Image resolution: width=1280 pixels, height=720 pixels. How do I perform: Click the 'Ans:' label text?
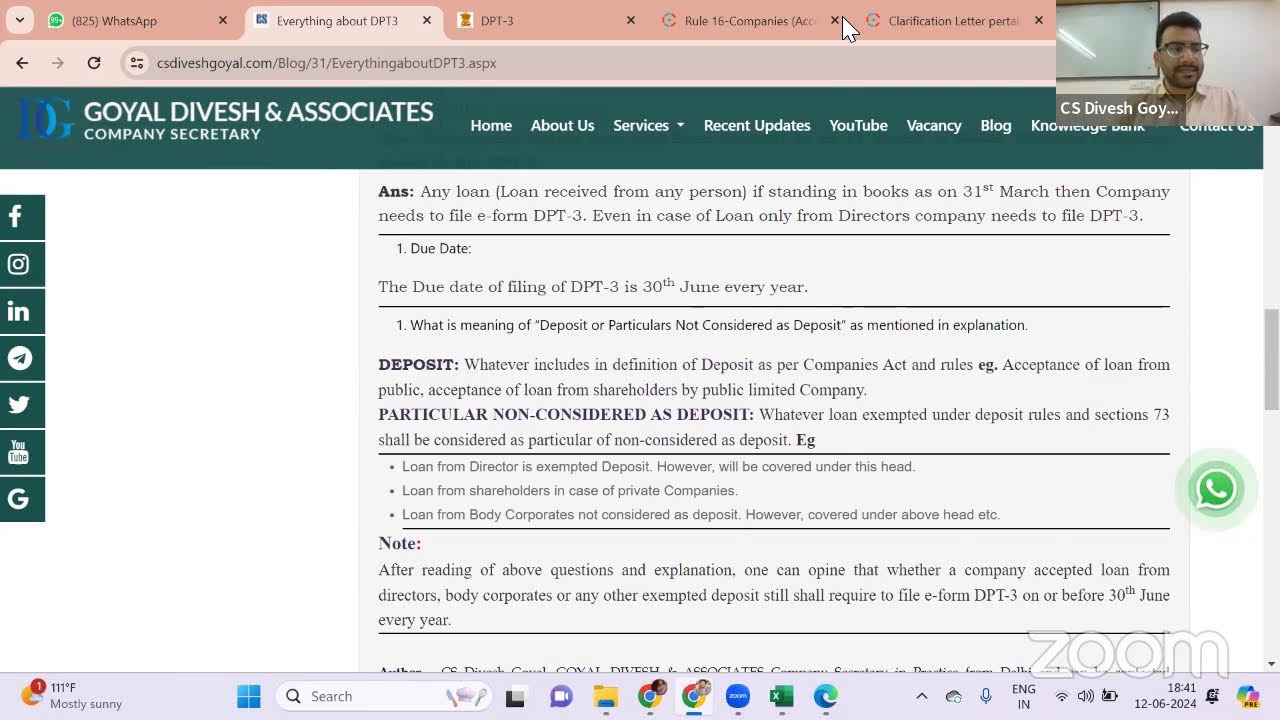[396, 191]
